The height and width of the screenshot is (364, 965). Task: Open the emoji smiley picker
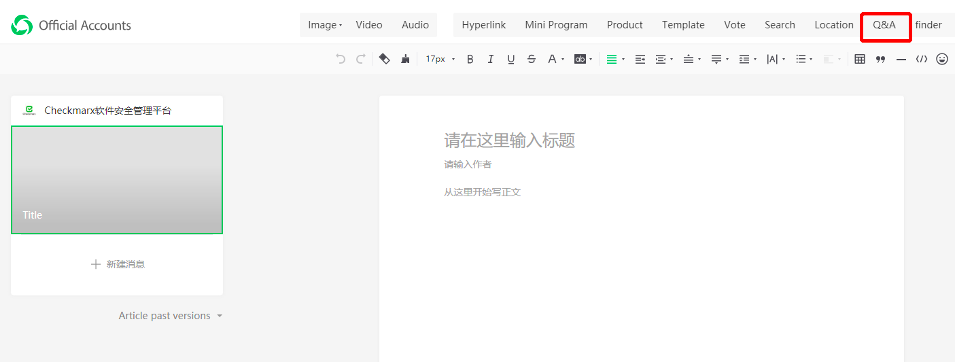(x=942, y=59)
